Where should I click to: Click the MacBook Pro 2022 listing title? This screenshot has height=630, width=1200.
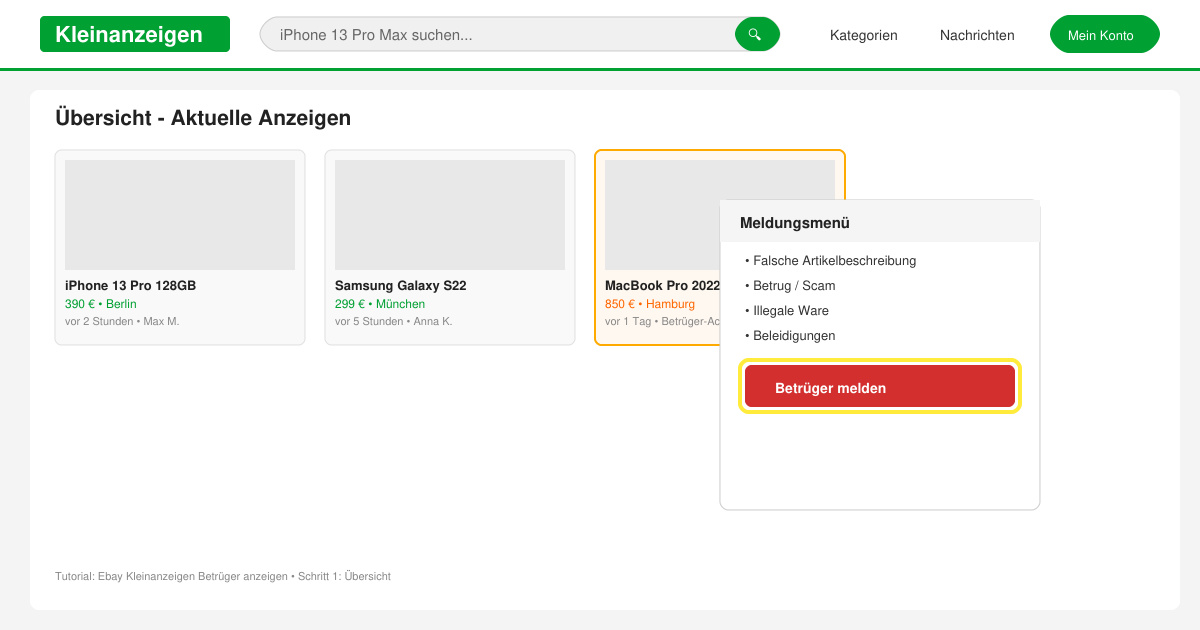click(662, 286)
